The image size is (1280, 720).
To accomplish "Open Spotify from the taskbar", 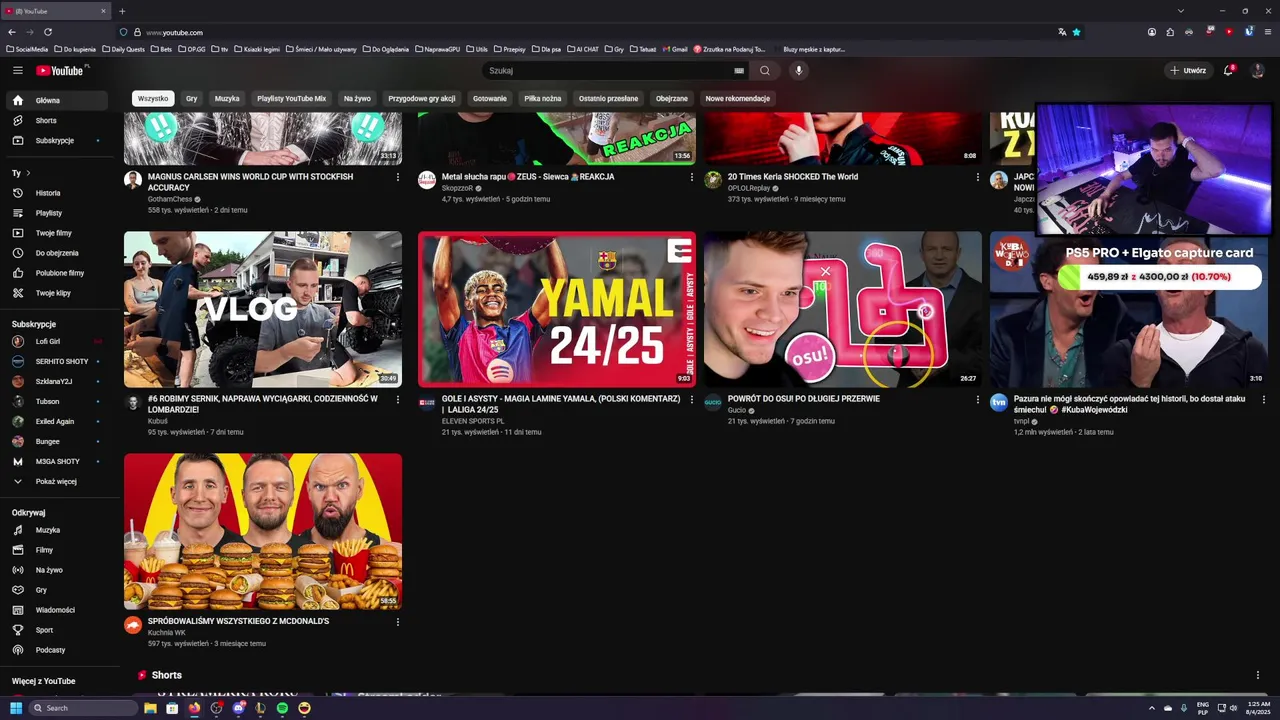I will [282, 708].
